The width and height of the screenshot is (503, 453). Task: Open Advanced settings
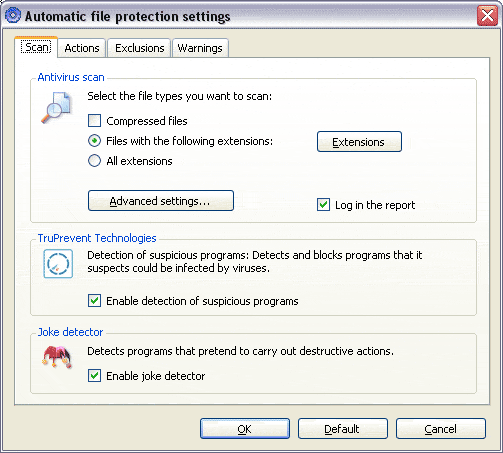pyautogui.click(x=161, y=201)
